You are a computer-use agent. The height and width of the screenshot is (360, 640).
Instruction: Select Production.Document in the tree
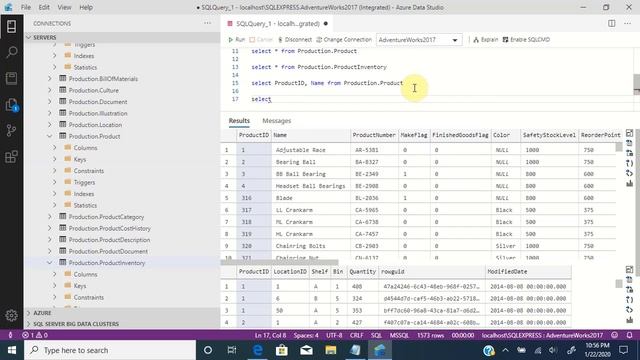[x=98, y=102]
